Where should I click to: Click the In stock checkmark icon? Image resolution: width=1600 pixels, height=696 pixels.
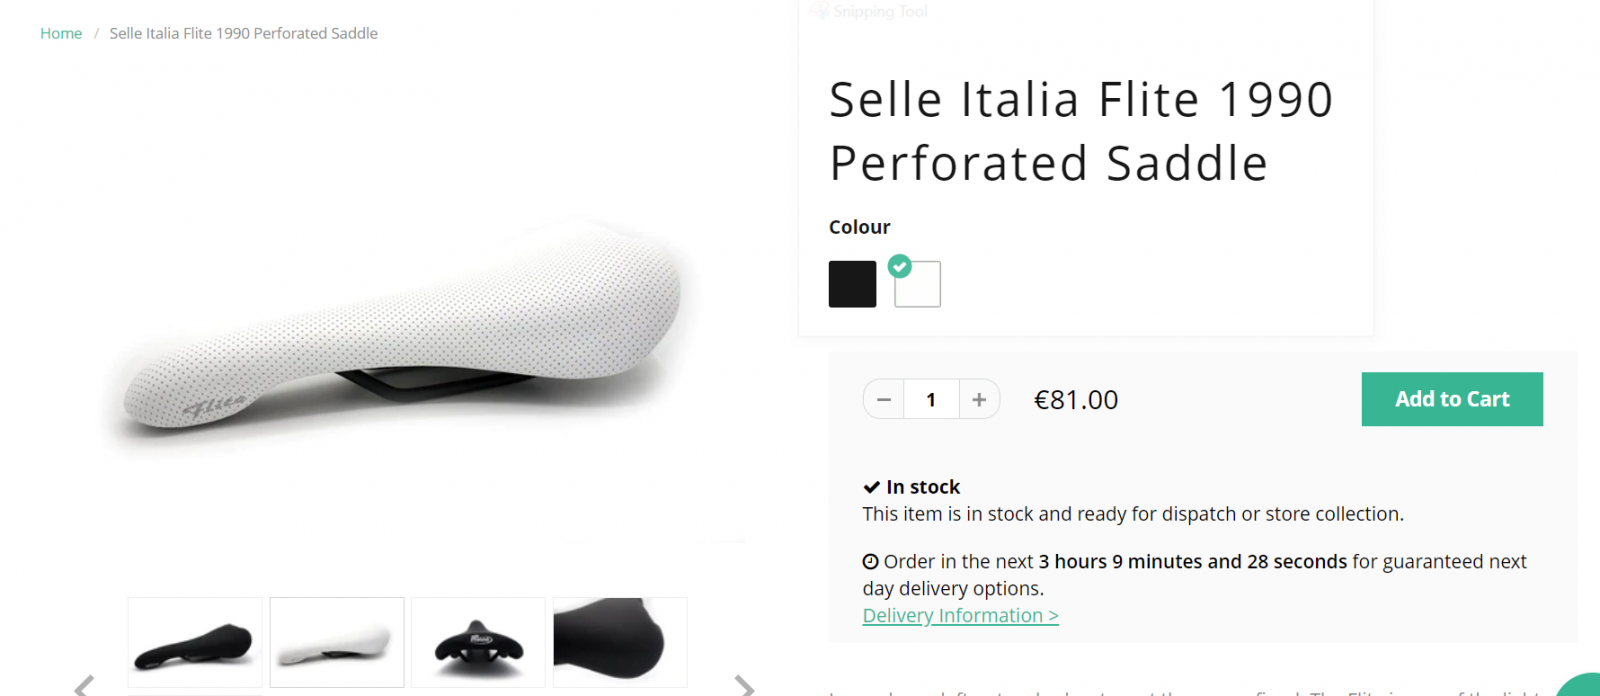(871, 488)
